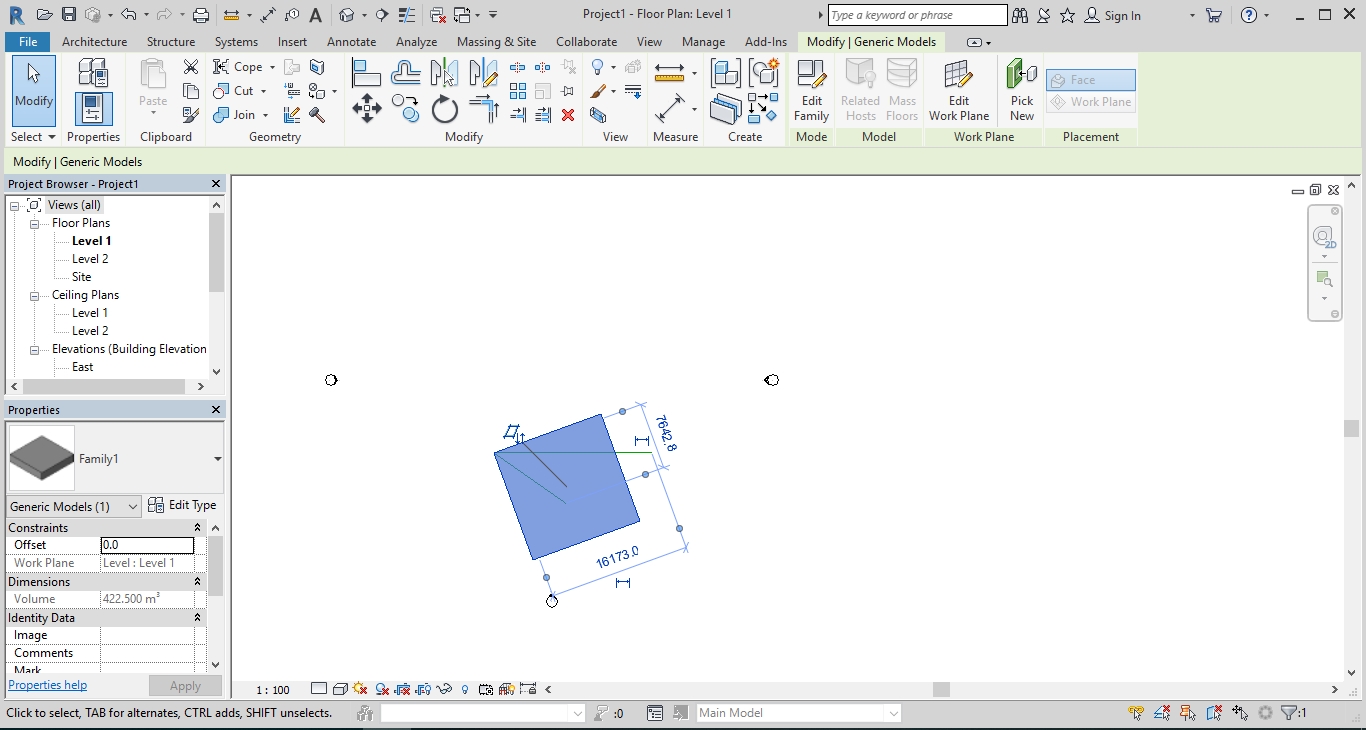Select the Copy tool
The image size is (1366, 730).
[406, 110]
